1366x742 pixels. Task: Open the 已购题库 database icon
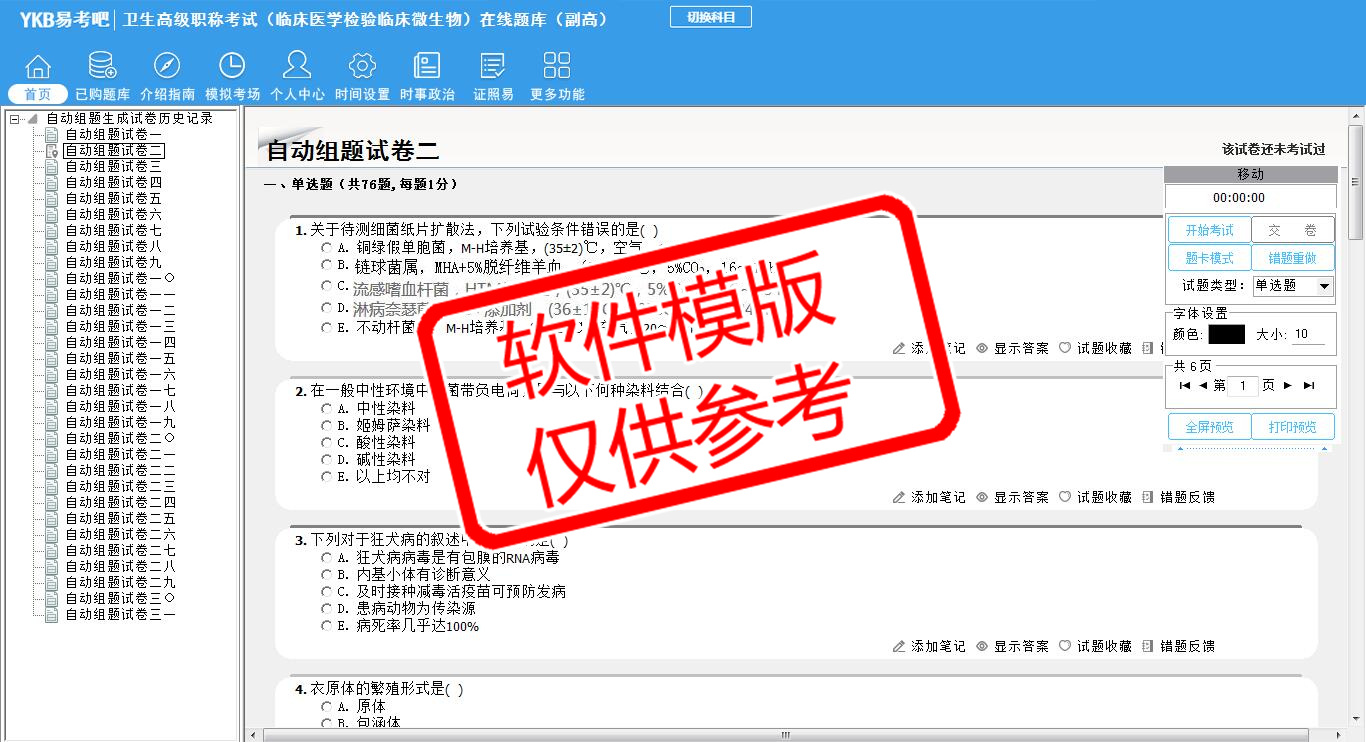click(x=102, y=67)
